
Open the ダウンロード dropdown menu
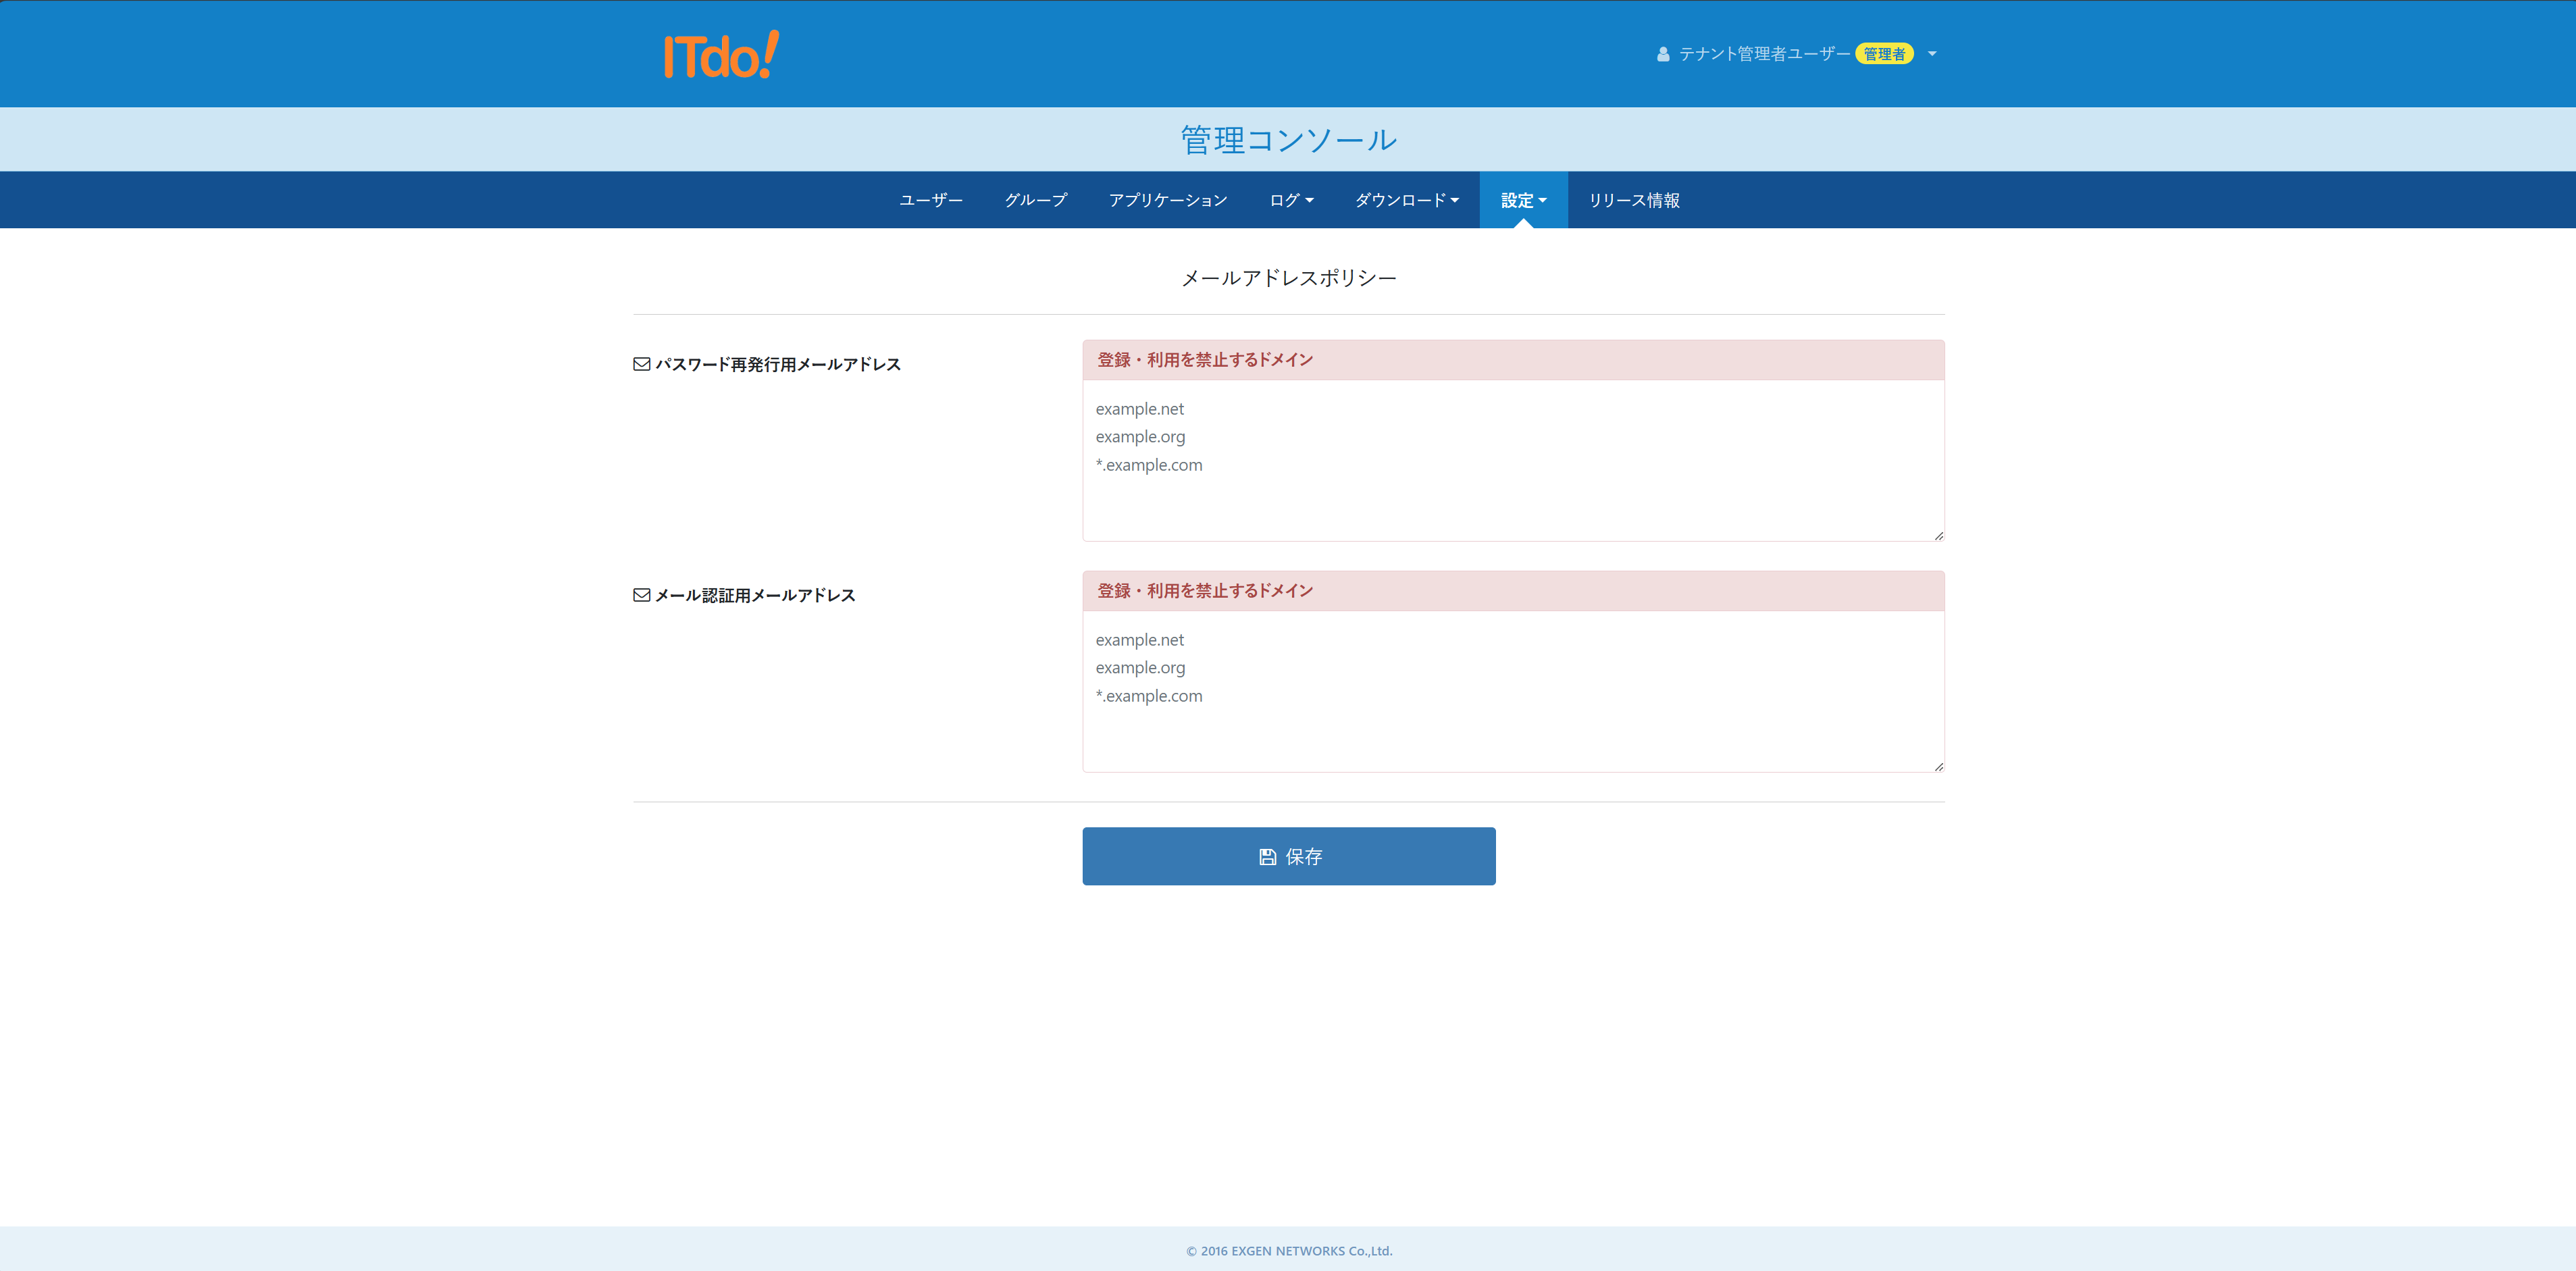point(1406,200)
